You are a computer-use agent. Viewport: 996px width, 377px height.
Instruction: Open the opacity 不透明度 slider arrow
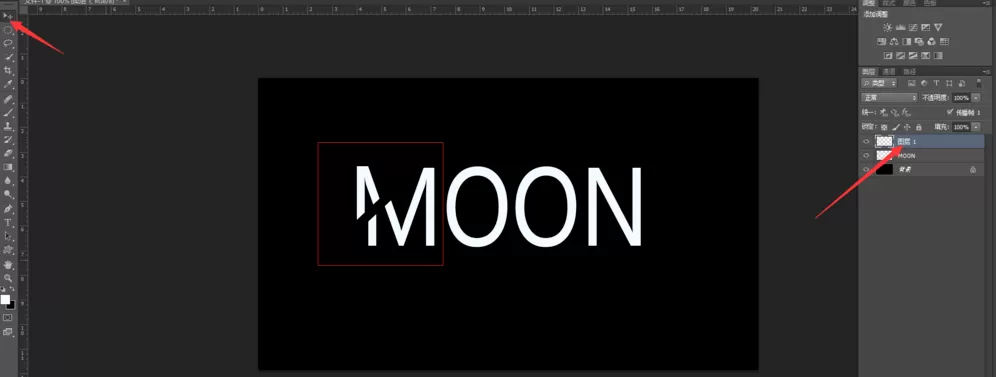(x=976, y=98)
